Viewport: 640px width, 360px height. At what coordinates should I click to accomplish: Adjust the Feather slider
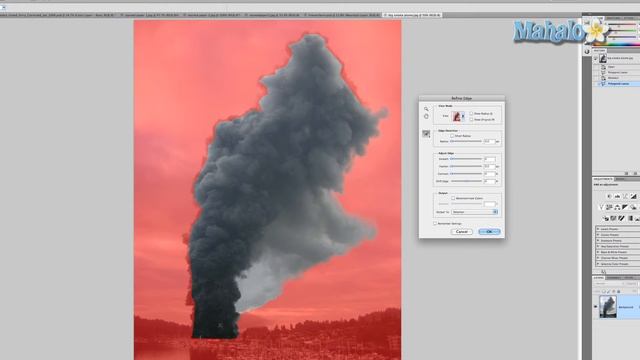(466, 167)
